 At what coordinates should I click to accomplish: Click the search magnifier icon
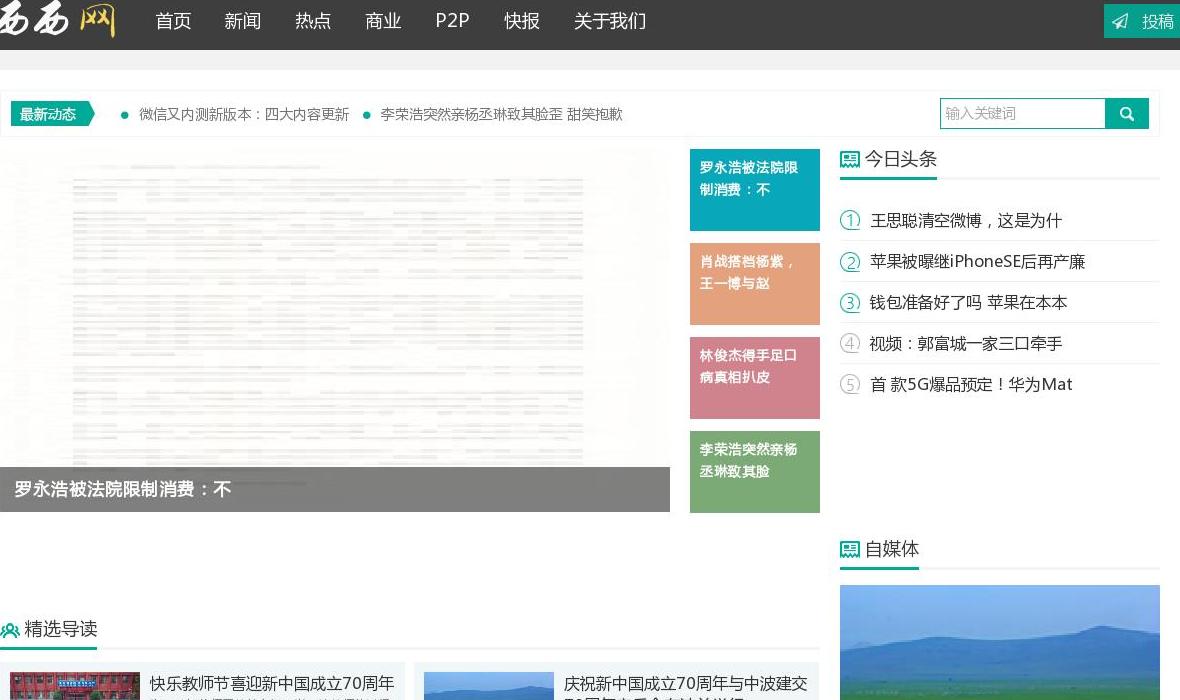coord(1127,113)
